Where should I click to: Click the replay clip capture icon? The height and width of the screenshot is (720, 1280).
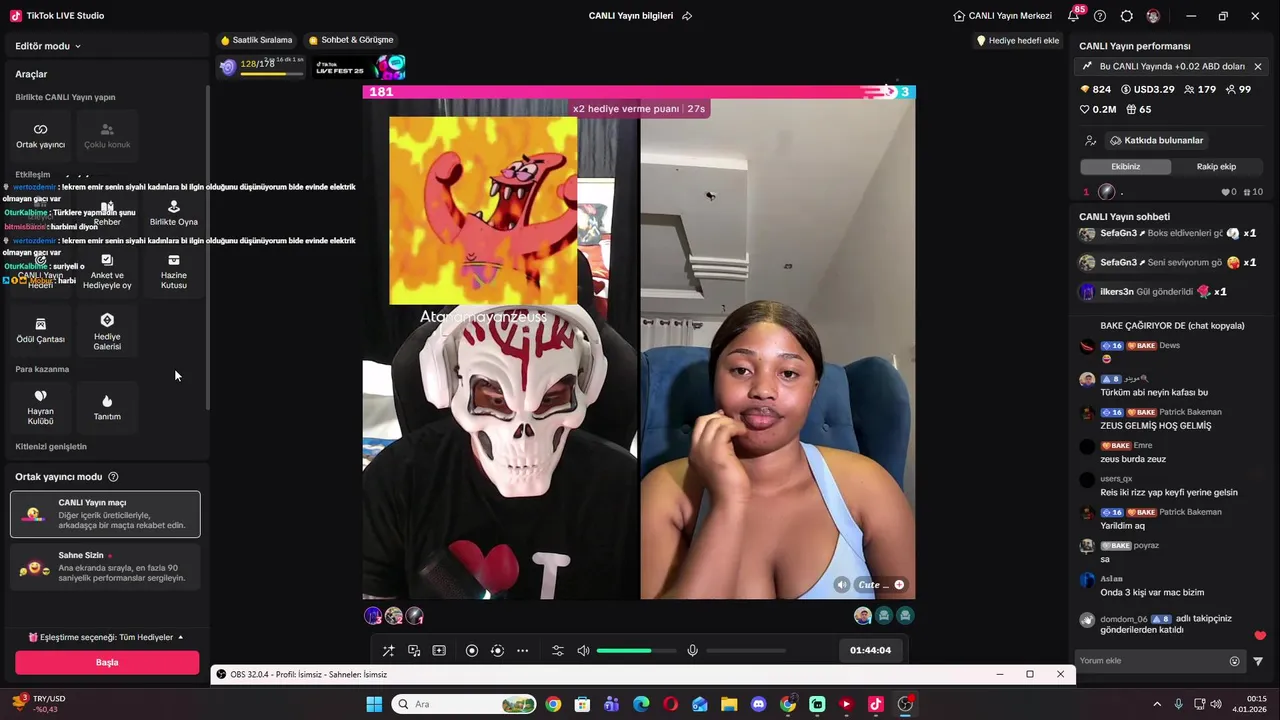pyautogui.click(x=497, y=651)
